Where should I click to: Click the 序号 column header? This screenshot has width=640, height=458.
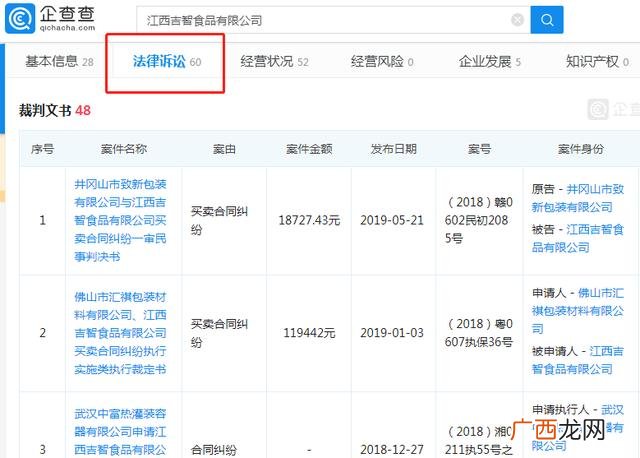point(42,149)
